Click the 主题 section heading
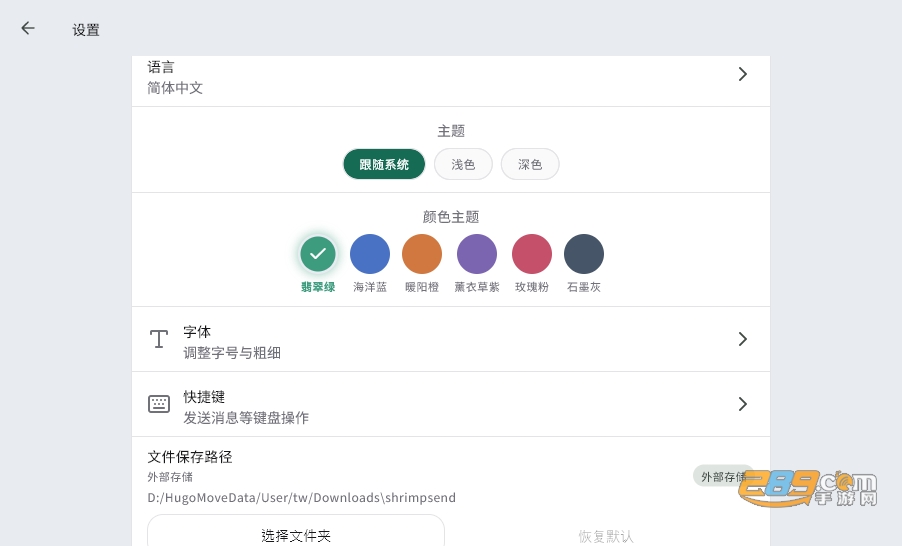Screen dimensions: 902x546 point(451,131)
